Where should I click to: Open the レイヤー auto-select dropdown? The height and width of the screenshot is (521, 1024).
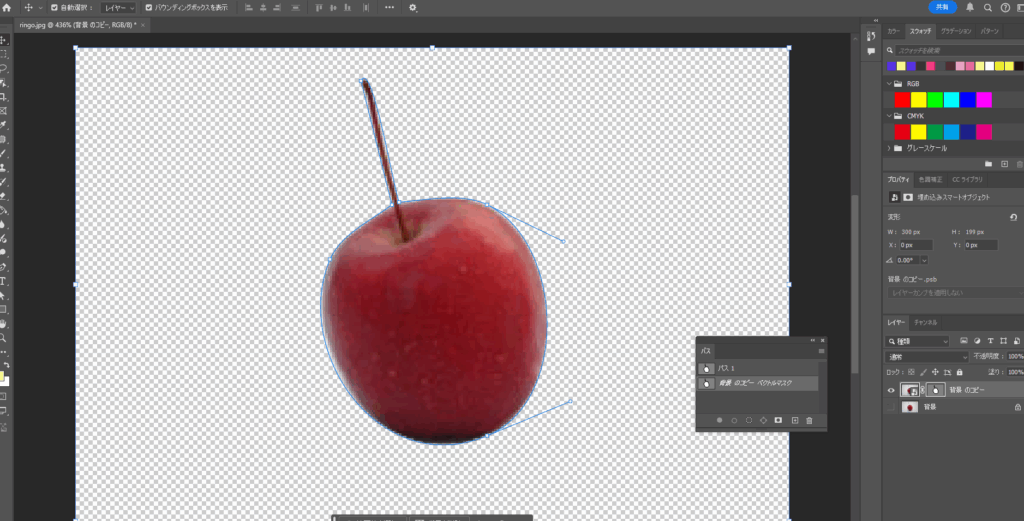pos(118,7)
